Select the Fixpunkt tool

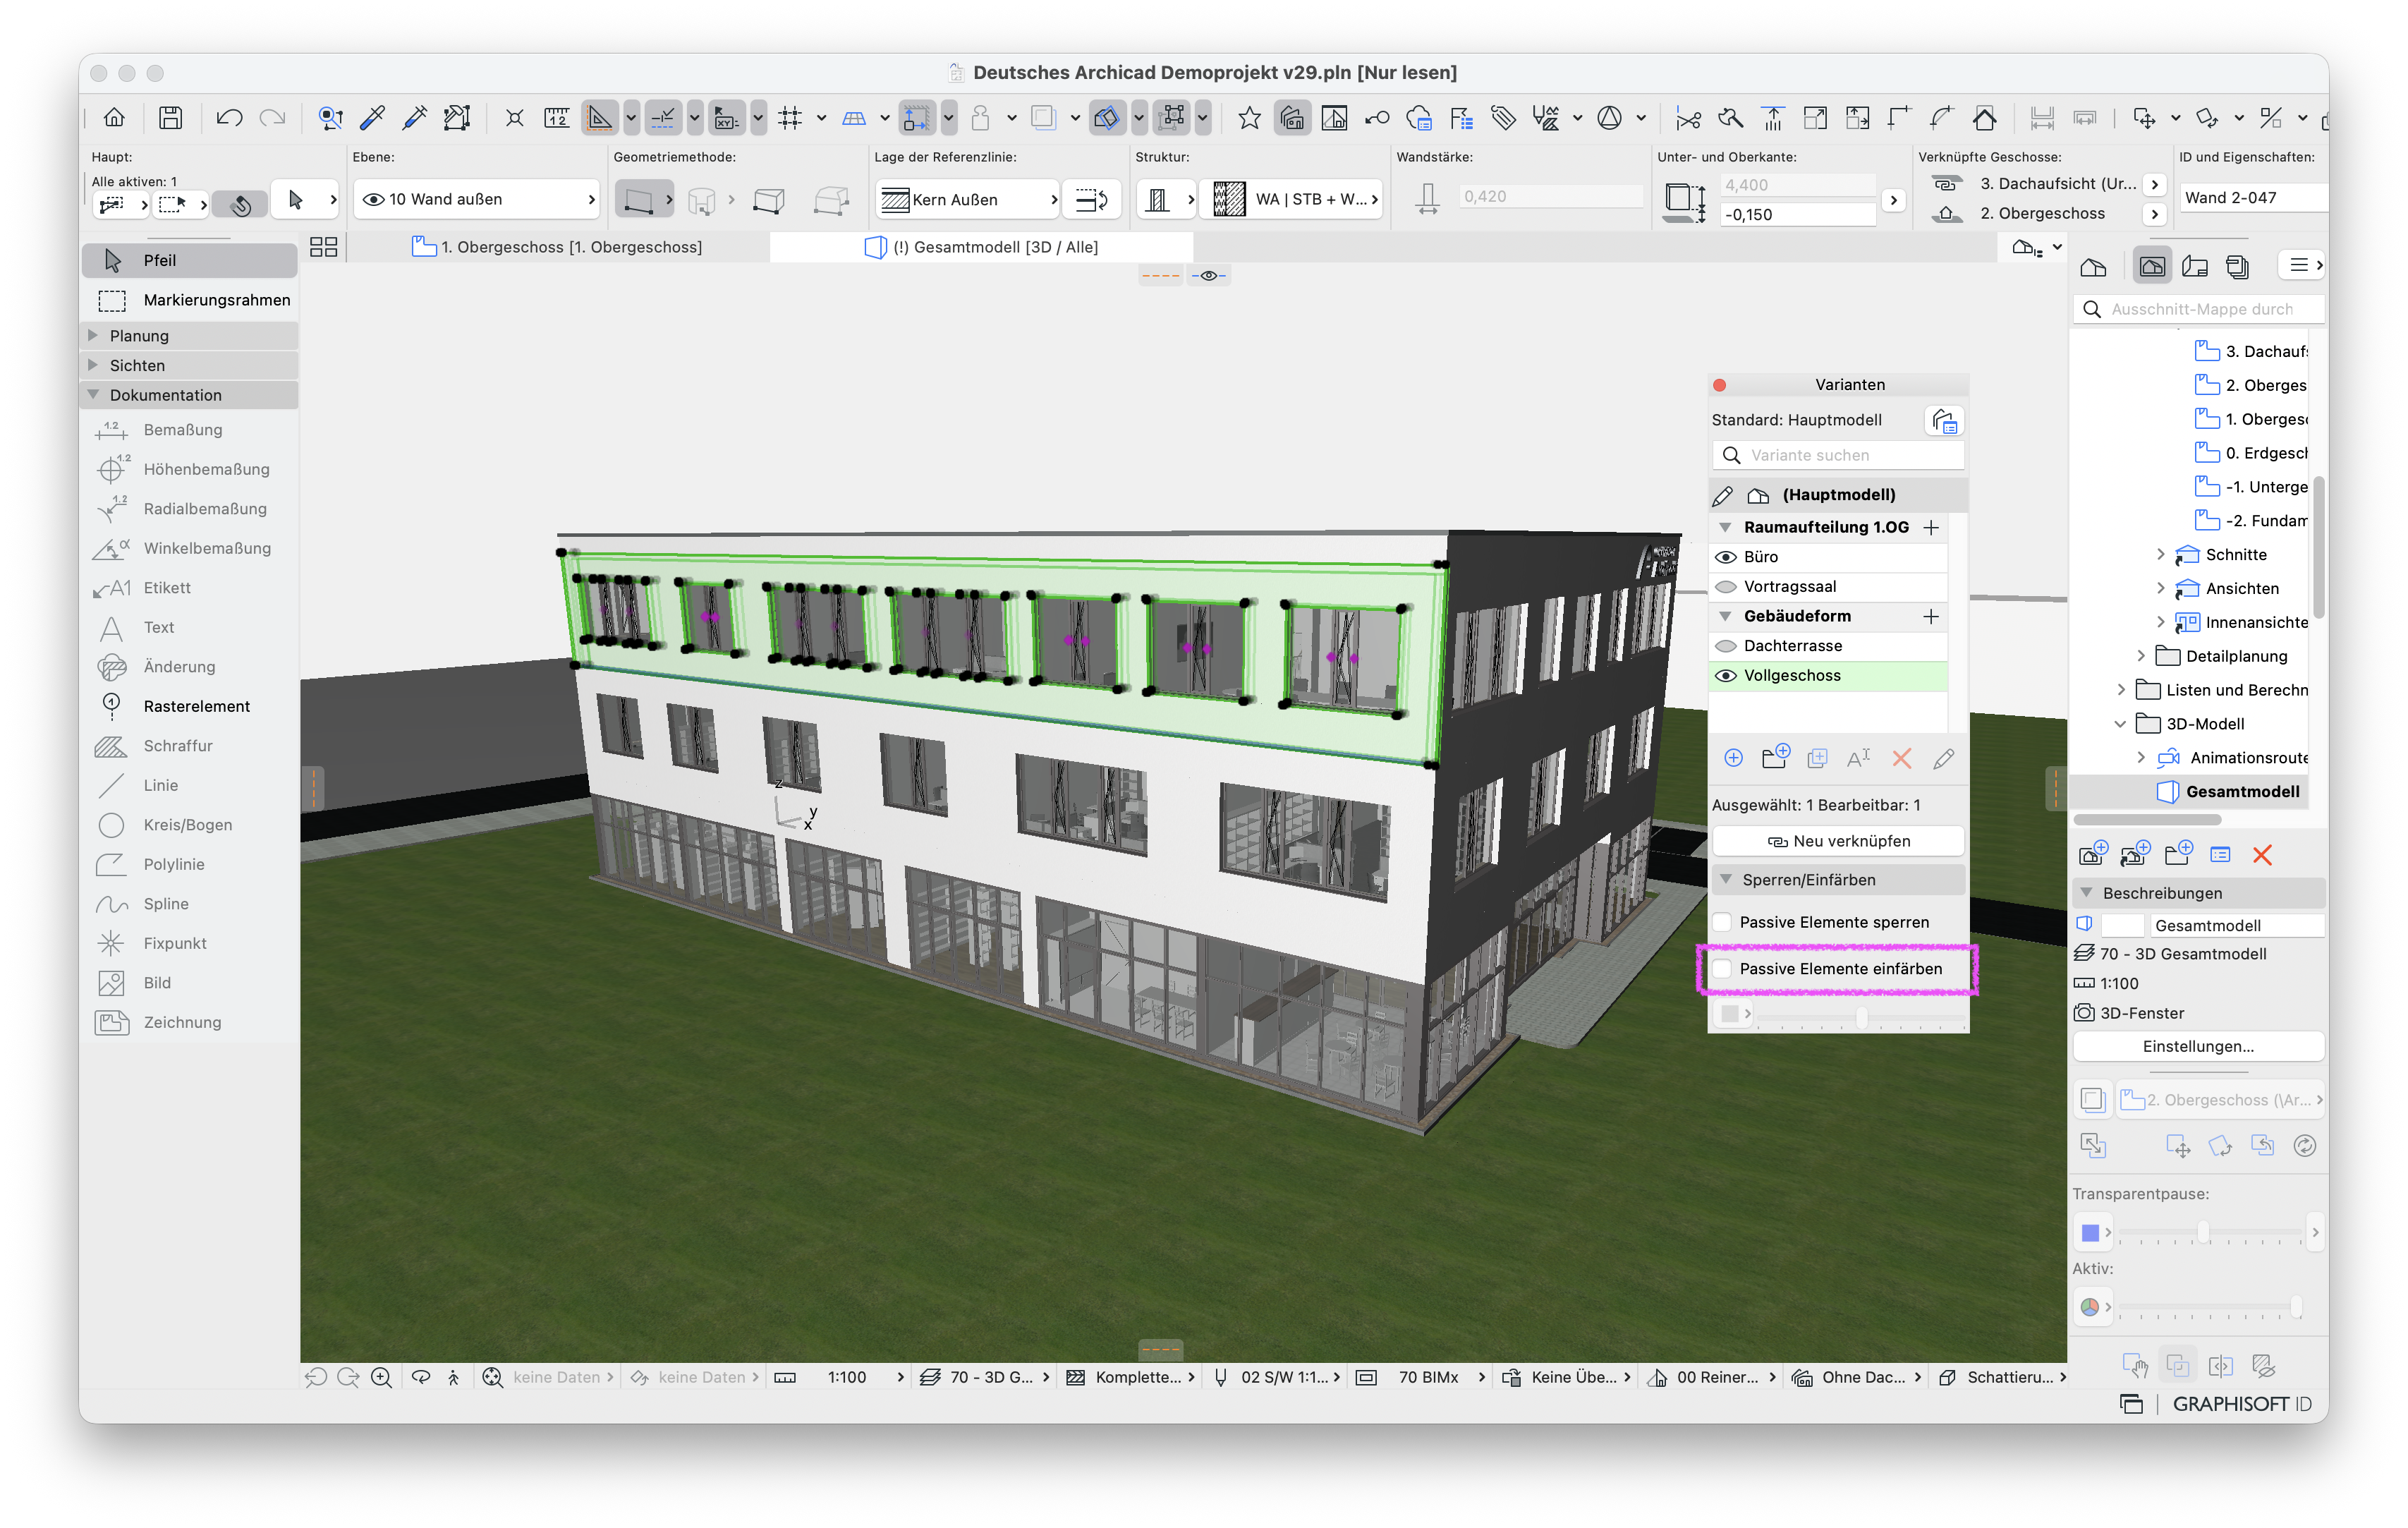(x=190, y=943)
